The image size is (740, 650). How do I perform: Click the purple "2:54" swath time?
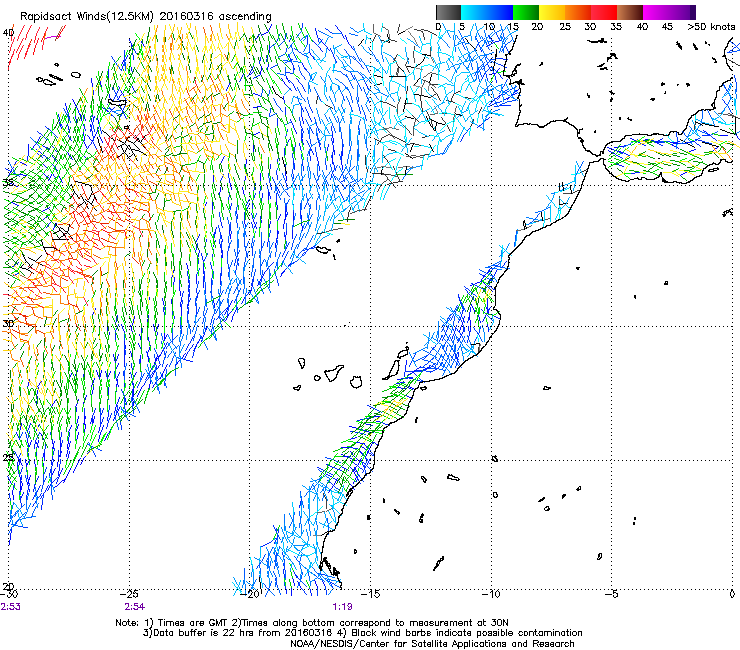point(135,607)
